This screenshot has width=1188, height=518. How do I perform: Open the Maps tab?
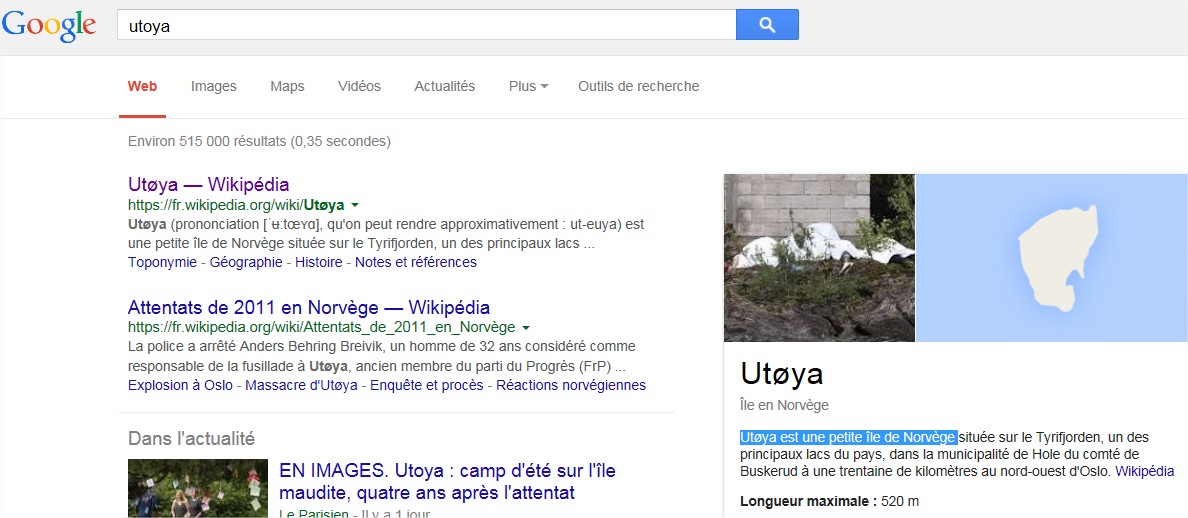tap(287, 86)
